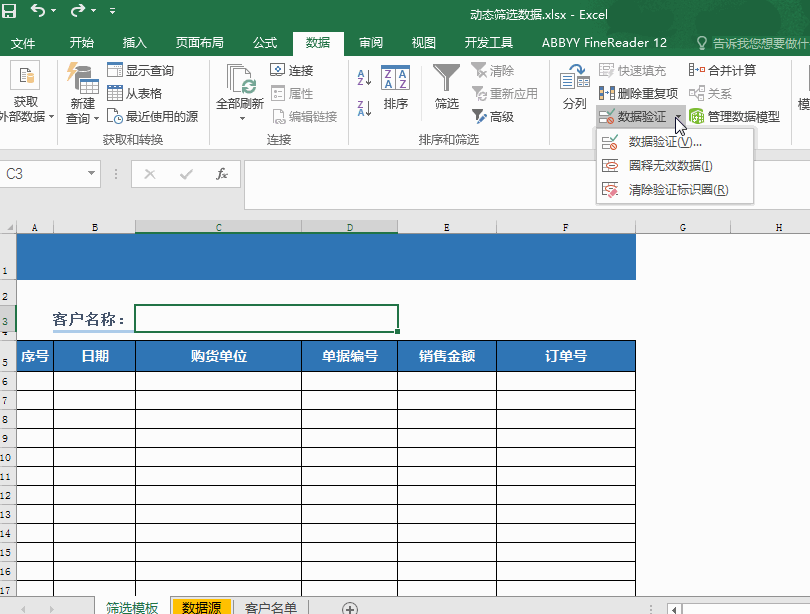Viewport: 810px width, 614px height.
Task: Click 最近使用的源 button
Action: pyautogui.click(x=152, y=117)
